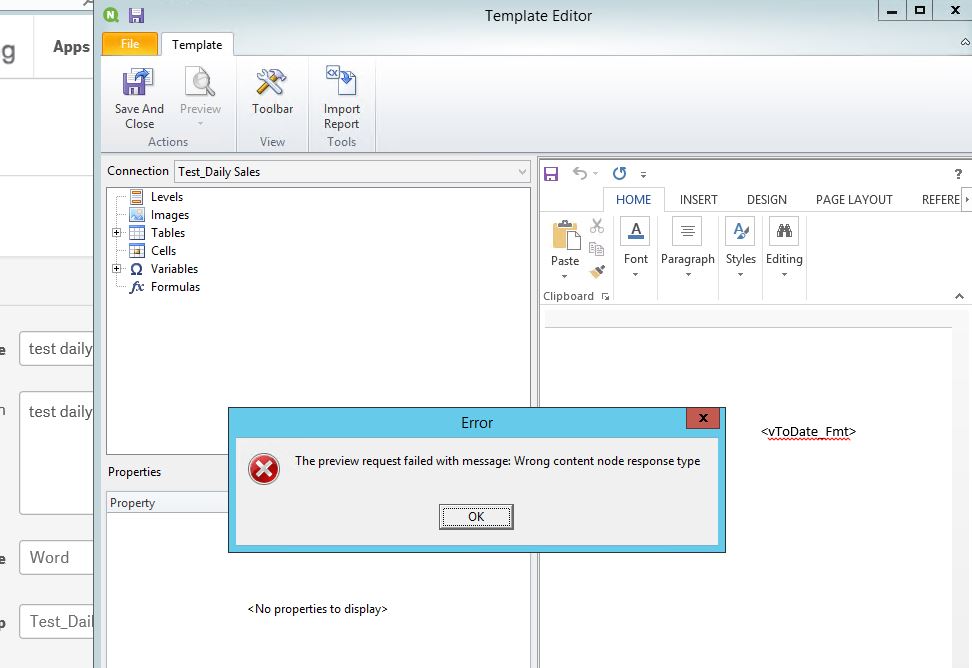Screen dimensions: 972x668
Task: Select the Cut scissors icon
Action: [597, 227]
